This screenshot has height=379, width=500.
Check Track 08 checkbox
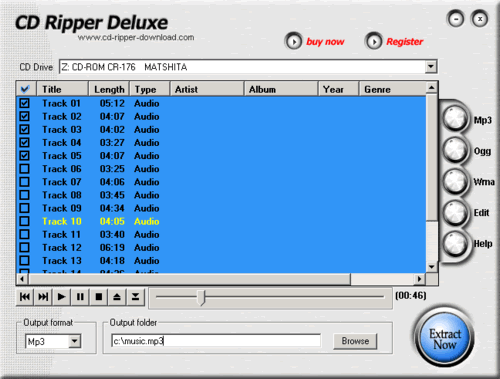(24, 195)
